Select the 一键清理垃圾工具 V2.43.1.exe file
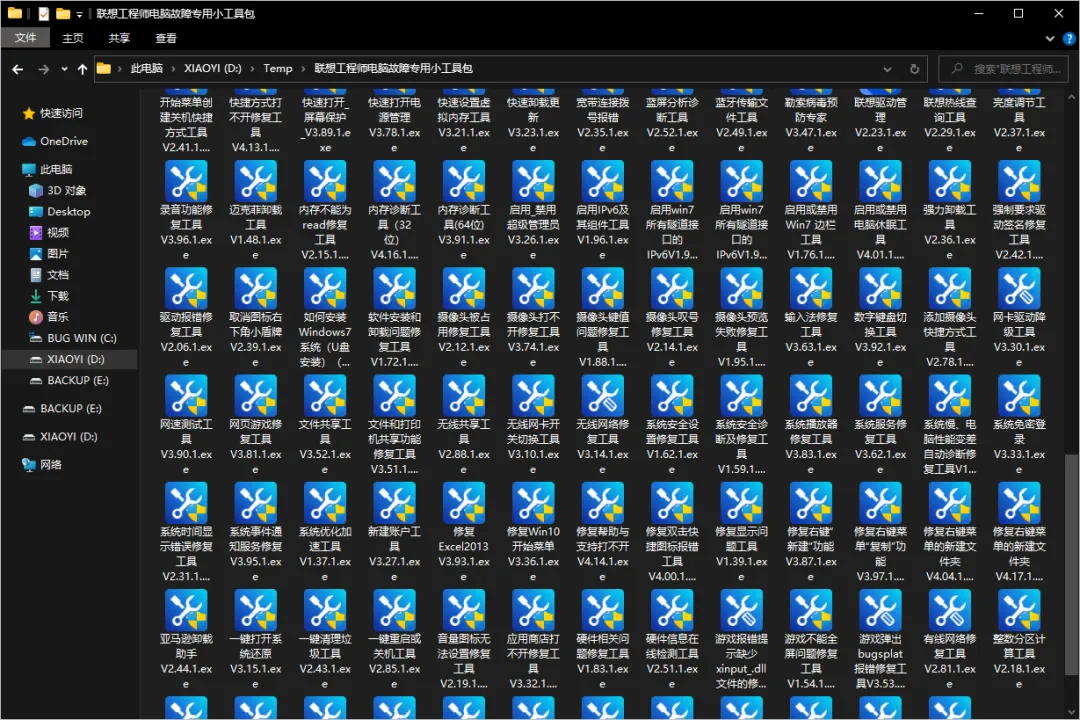Screen dimensions: 1080x720 tap(325, 640)
